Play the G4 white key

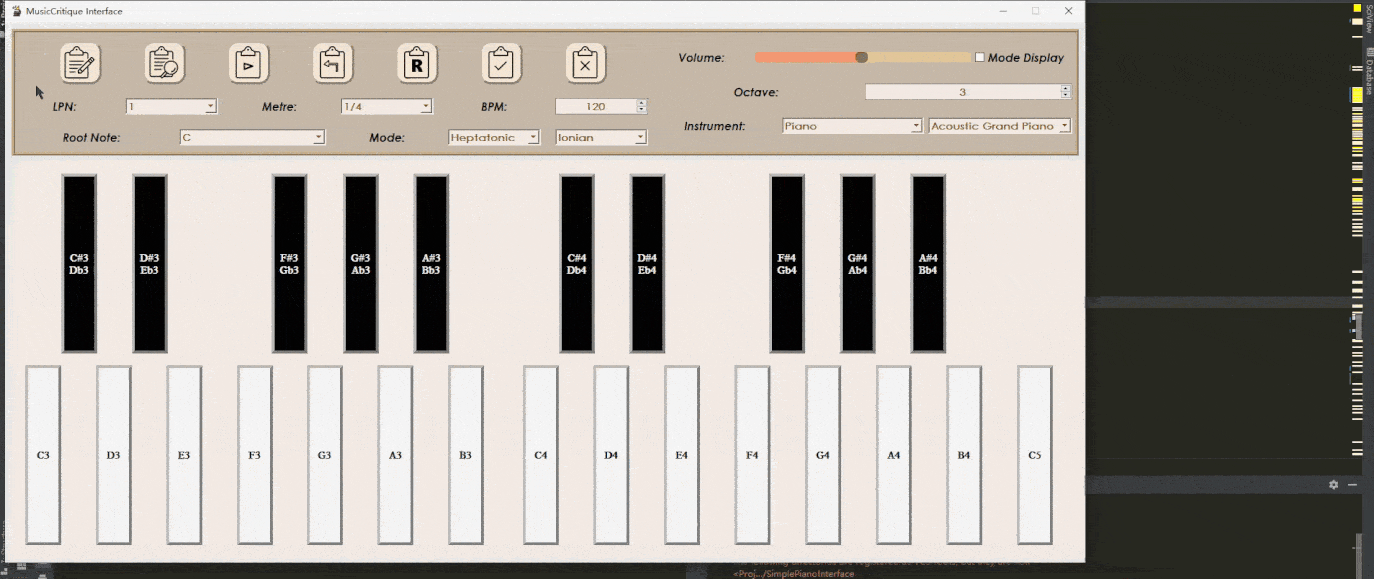point(823,455)
